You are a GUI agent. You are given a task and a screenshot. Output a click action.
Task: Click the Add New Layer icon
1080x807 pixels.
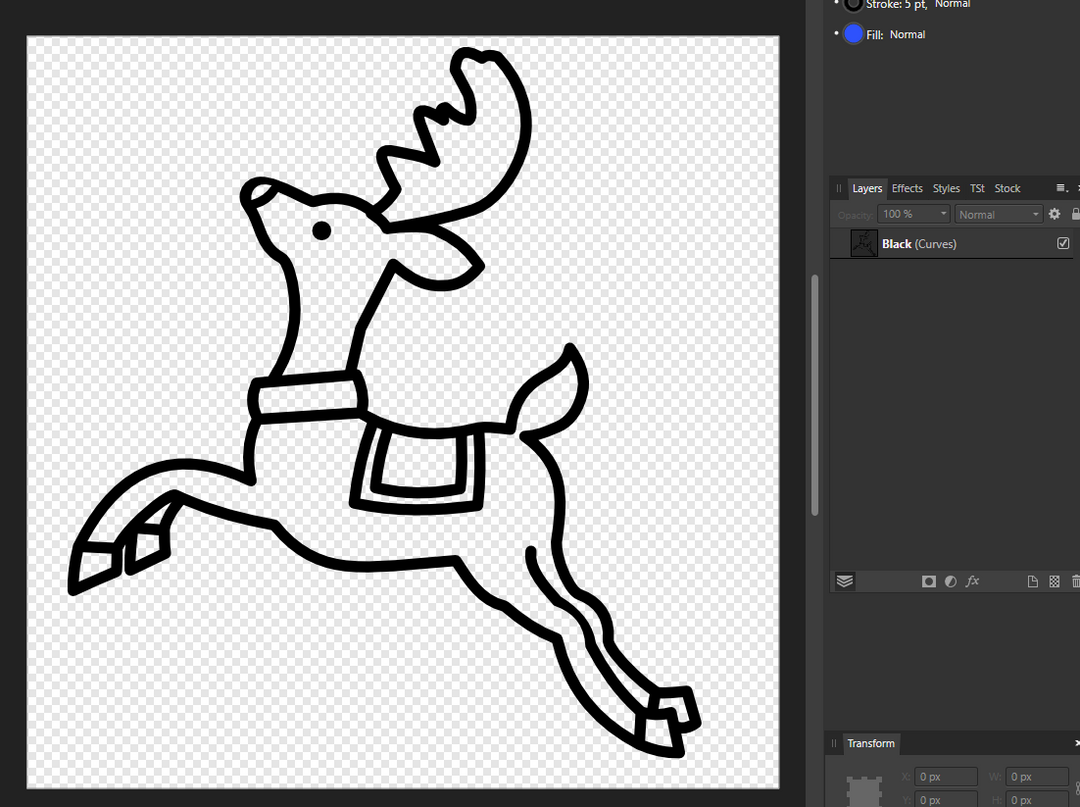(x=1033, y=581)
